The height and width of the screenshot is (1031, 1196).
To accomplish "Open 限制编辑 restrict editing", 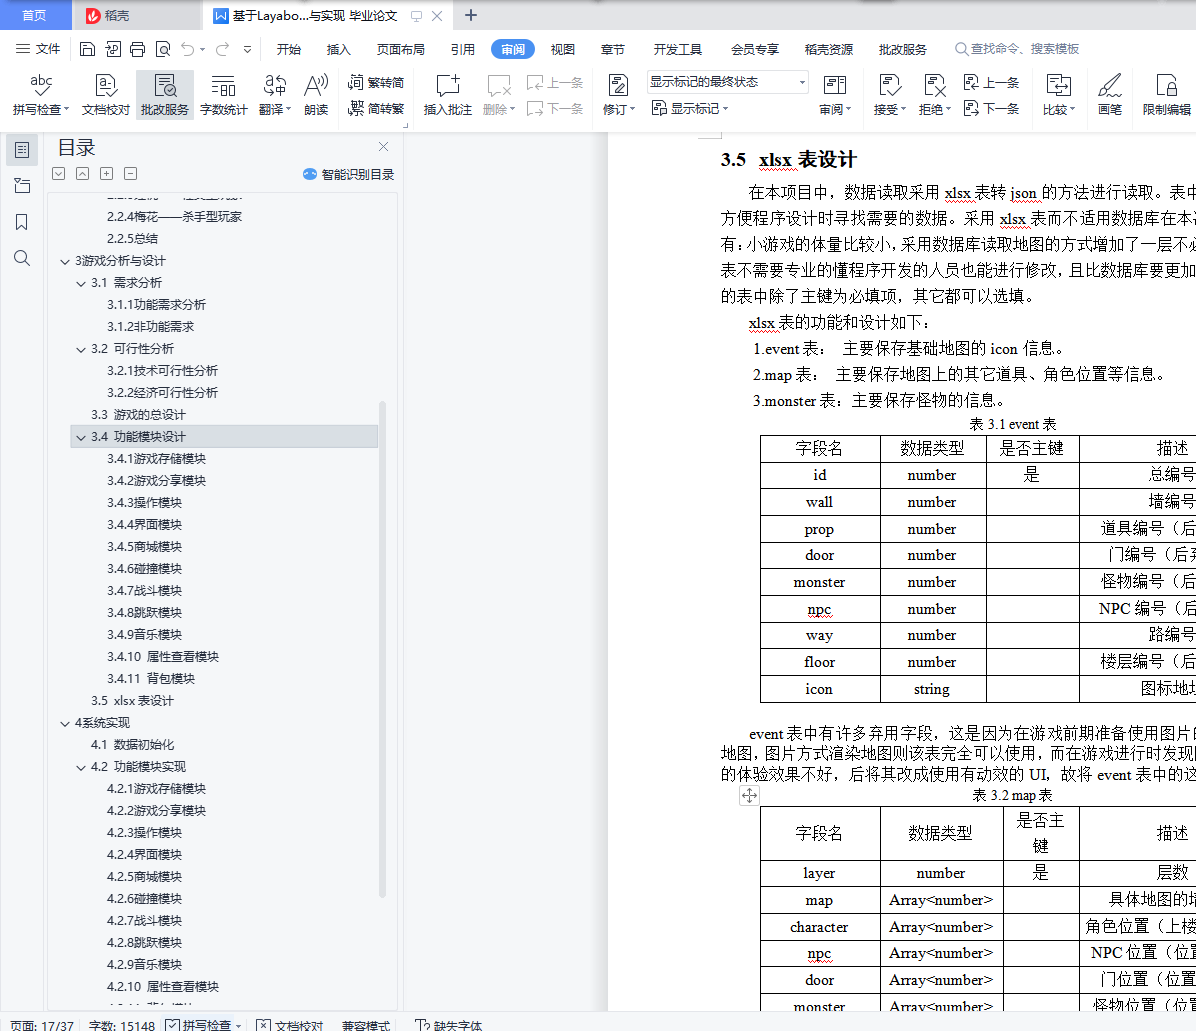I will (1166, 95).
